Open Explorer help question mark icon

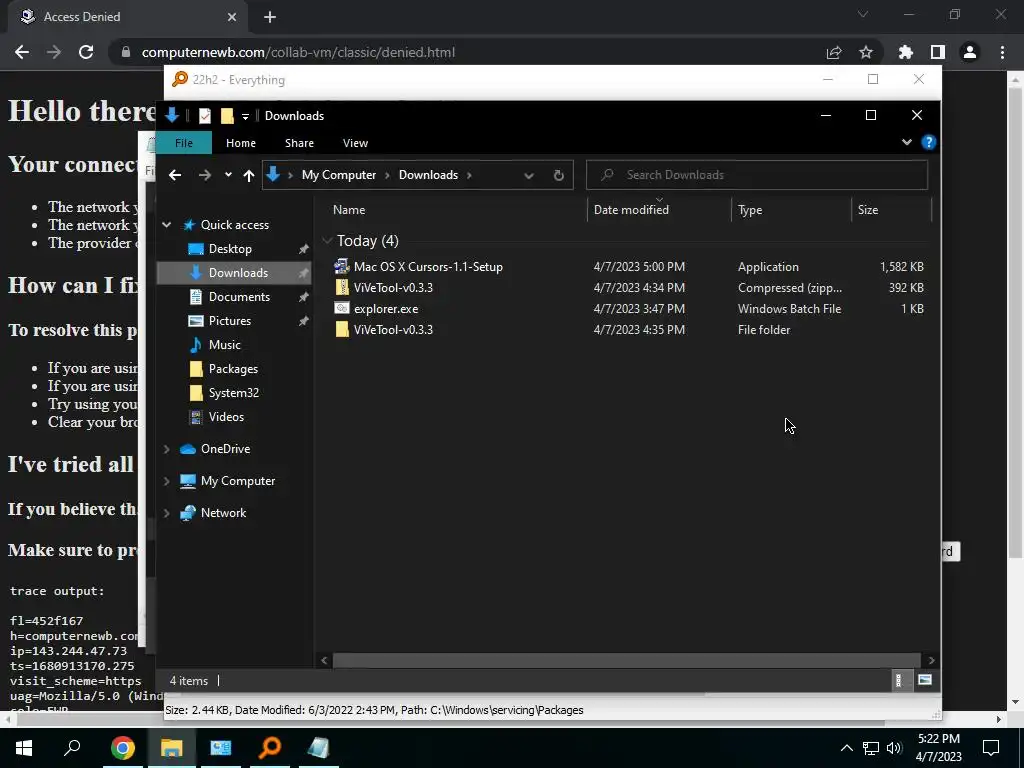coord(928,142)
